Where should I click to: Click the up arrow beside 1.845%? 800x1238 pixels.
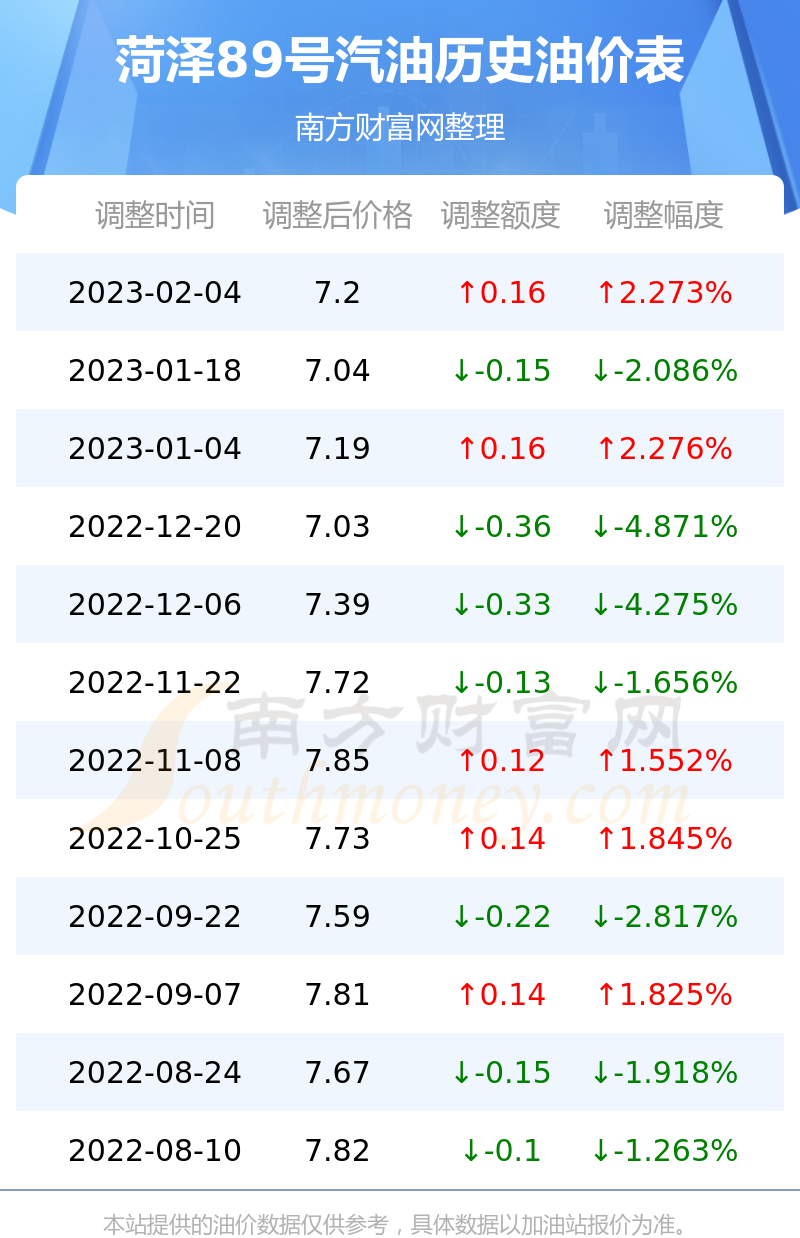pyautogui.click(x=605, y=839)
